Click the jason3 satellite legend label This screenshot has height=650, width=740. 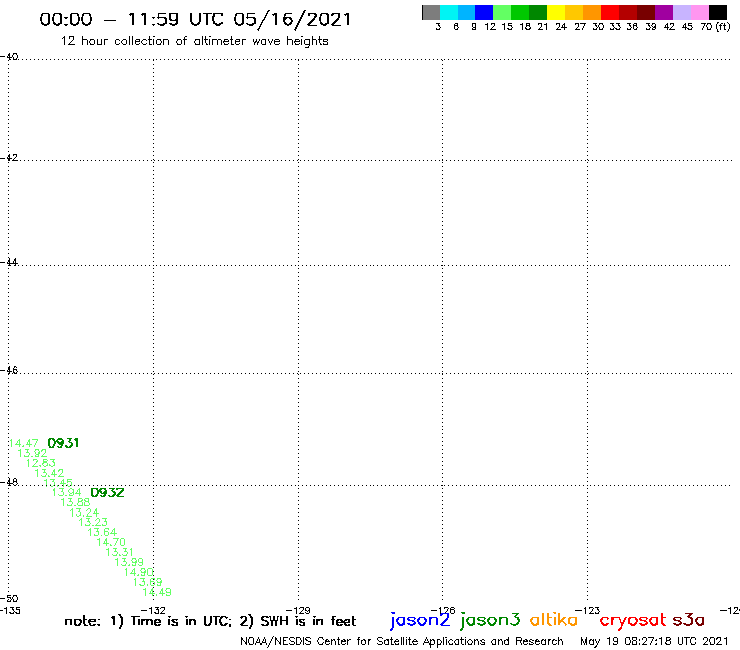[x=490, y=620]
